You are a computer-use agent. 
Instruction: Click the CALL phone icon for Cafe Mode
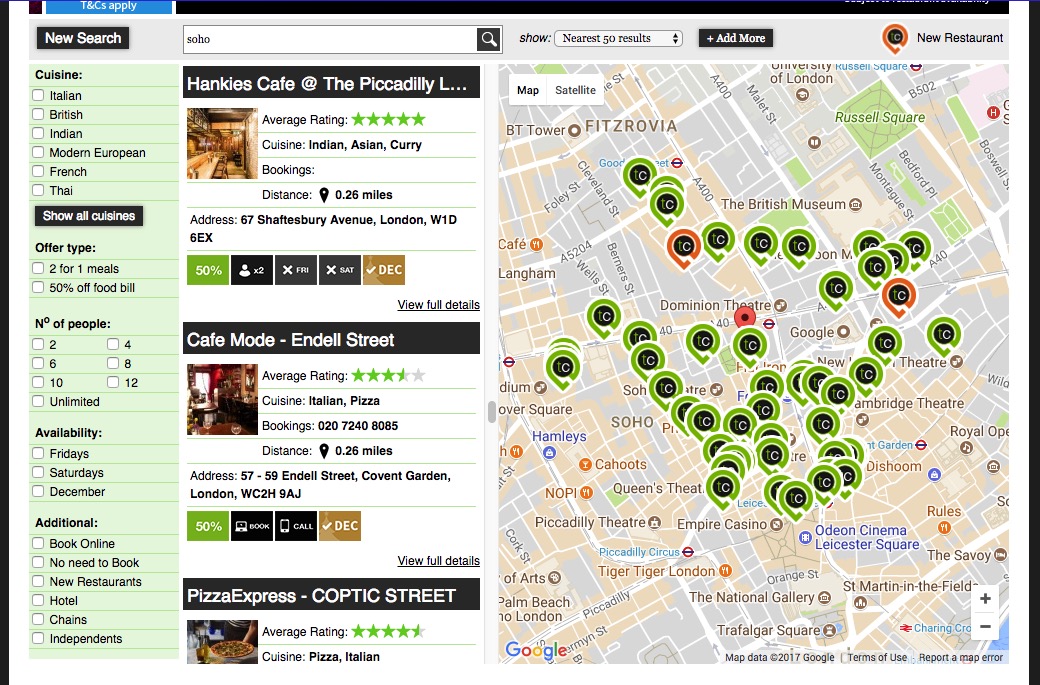[296, 526]
